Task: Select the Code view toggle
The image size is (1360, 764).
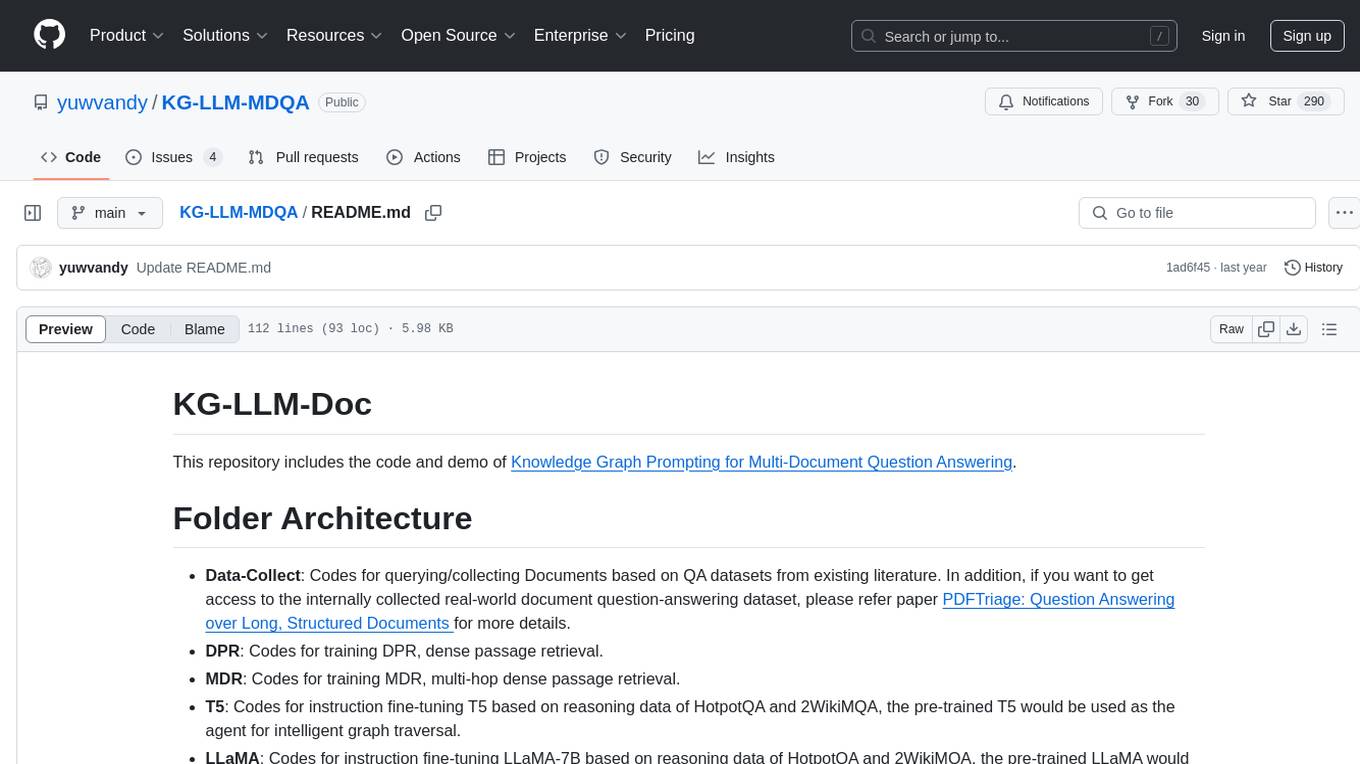Action: point(138,329)
